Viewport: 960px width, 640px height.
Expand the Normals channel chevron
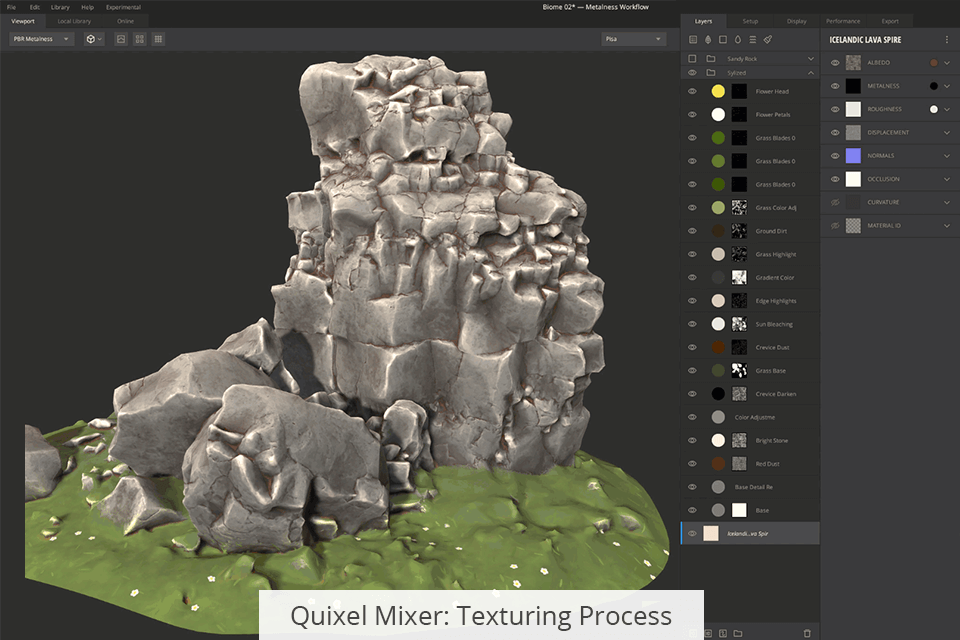point(947,156)
